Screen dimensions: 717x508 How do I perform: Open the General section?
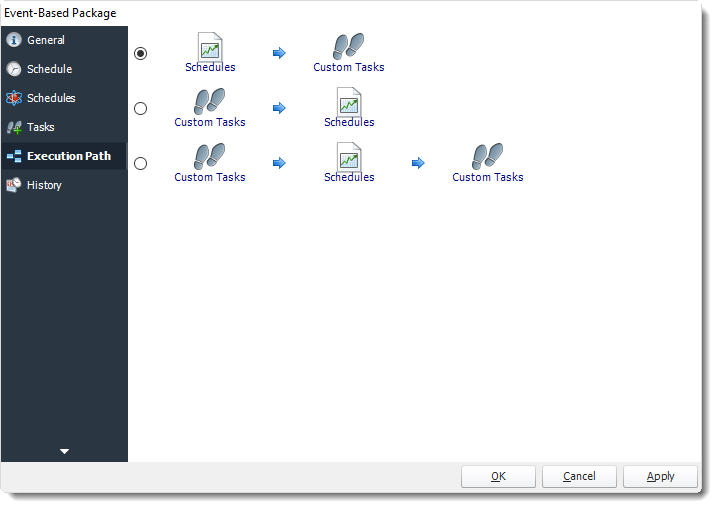tap(64, 40)
